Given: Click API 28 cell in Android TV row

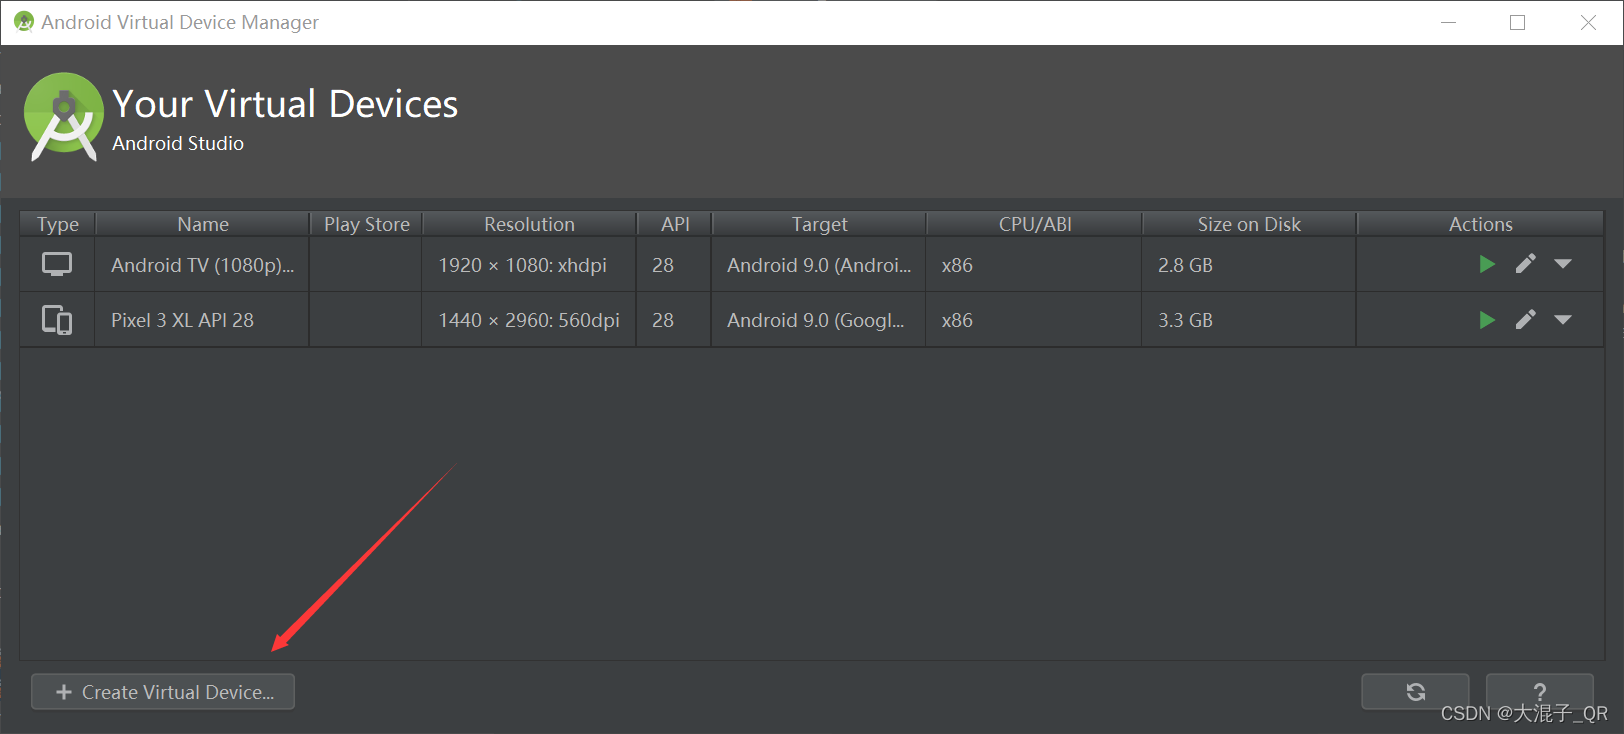Looking at the screenshot, I should tap(674, 265).
